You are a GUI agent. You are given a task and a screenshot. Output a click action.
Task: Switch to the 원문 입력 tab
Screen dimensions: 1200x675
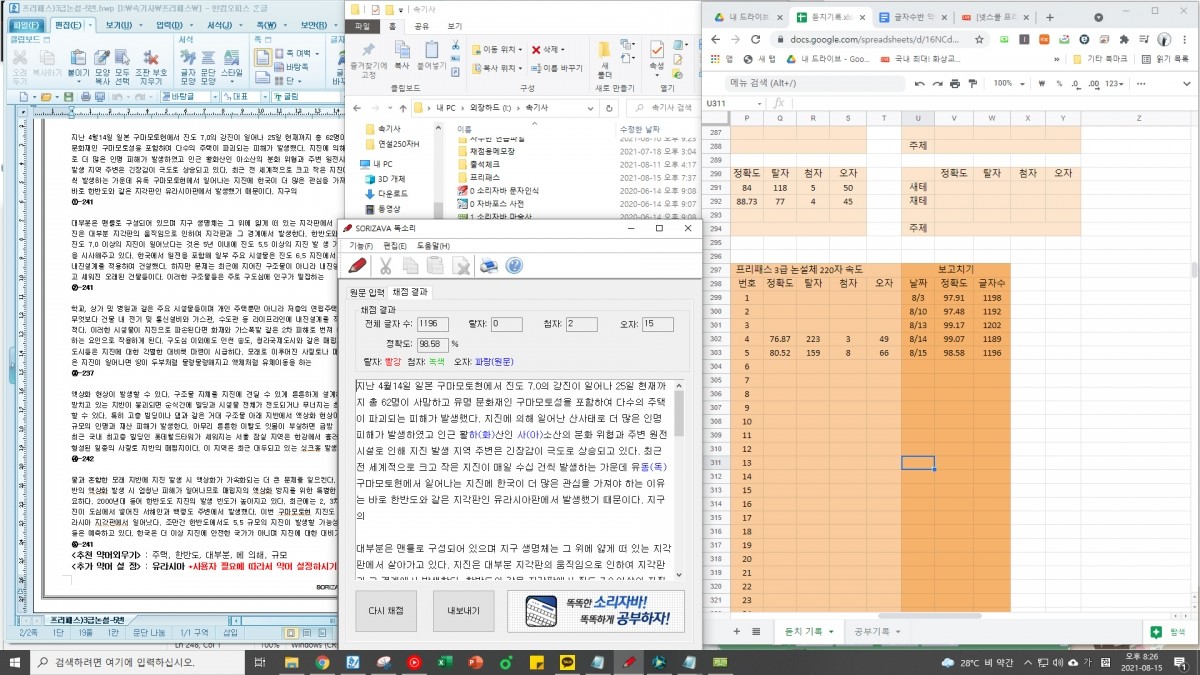coord(365,291)
